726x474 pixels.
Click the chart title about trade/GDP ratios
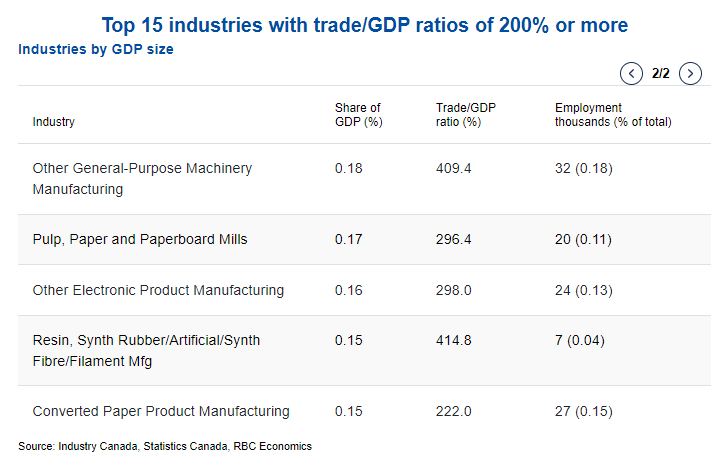click(365, 24)
